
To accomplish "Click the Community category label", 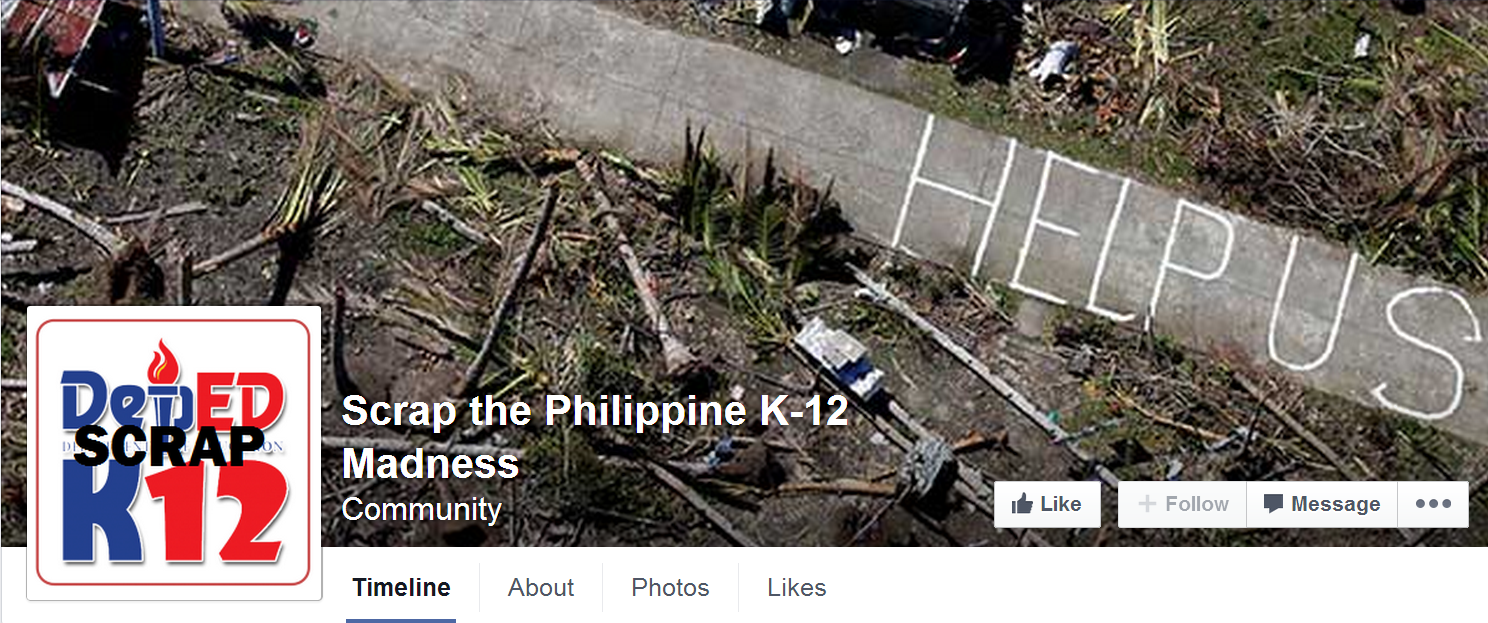I will (x=421, y=509).
